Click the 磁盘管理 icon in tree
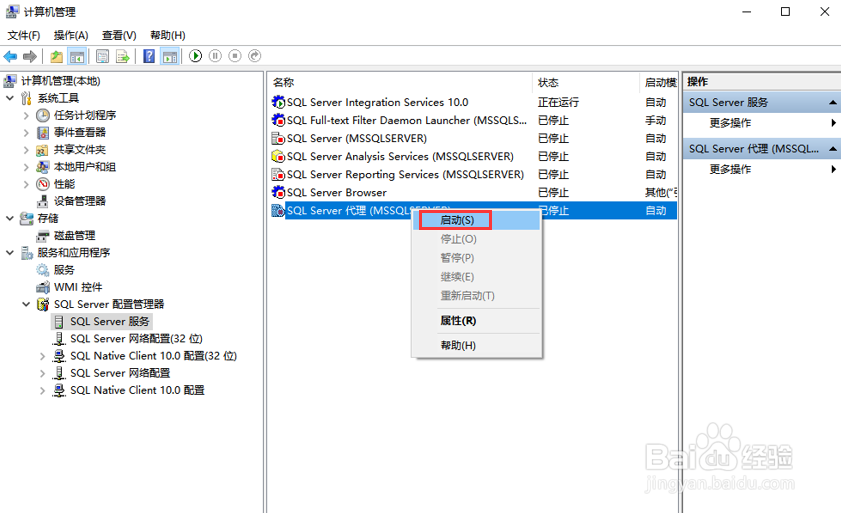This screenshot has height=513, width=841. 42,236
